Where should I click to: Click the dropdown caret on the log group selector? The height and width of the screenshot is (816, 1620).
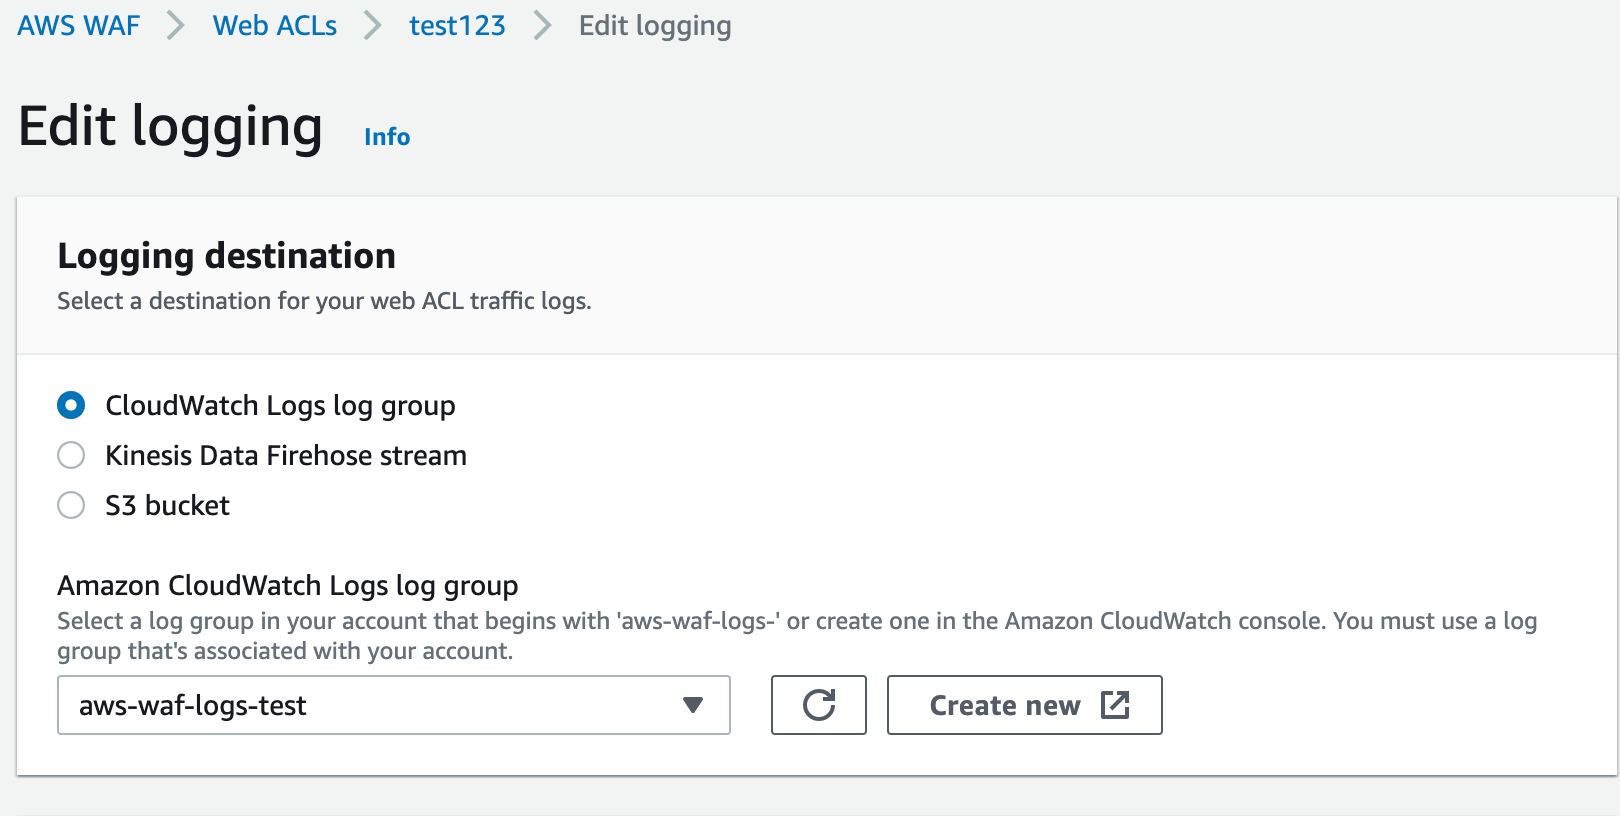coord(692,705)
